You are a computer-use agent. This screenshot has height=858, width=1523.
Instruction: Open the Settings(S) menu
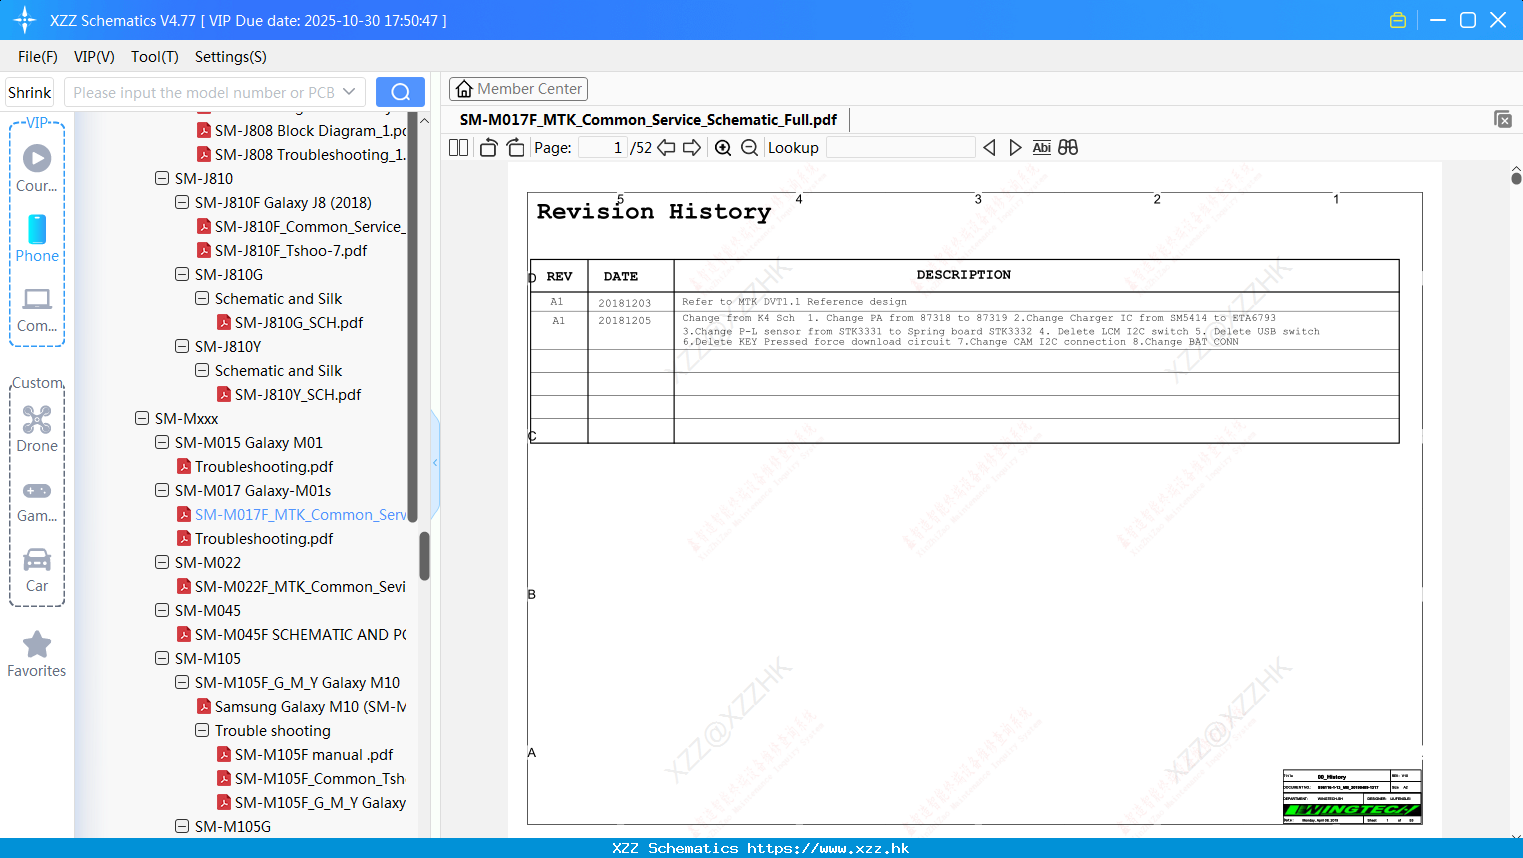pos(231,57)
